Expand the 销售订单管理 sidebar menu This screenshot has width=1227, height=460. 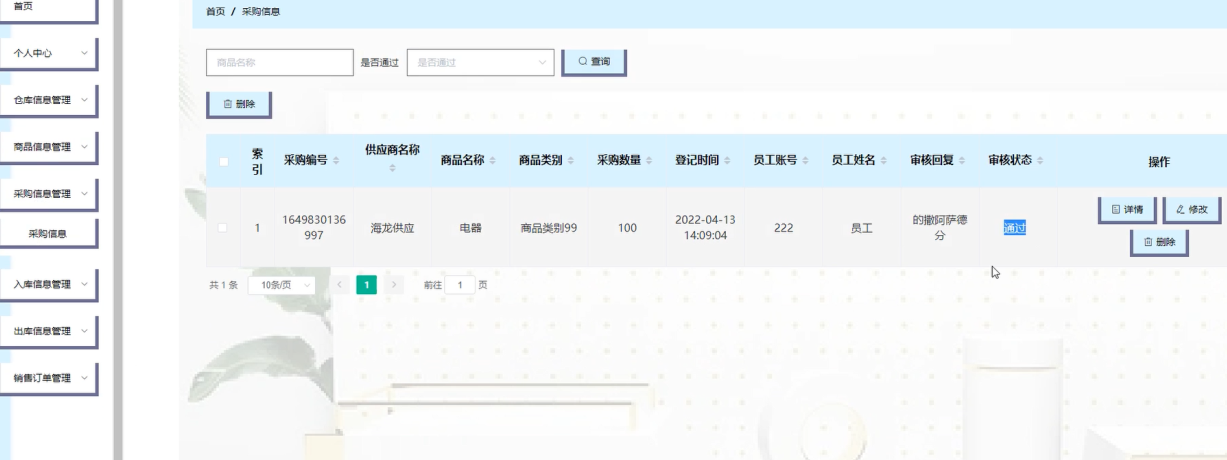pyautogui.click(x=48, y=378)
